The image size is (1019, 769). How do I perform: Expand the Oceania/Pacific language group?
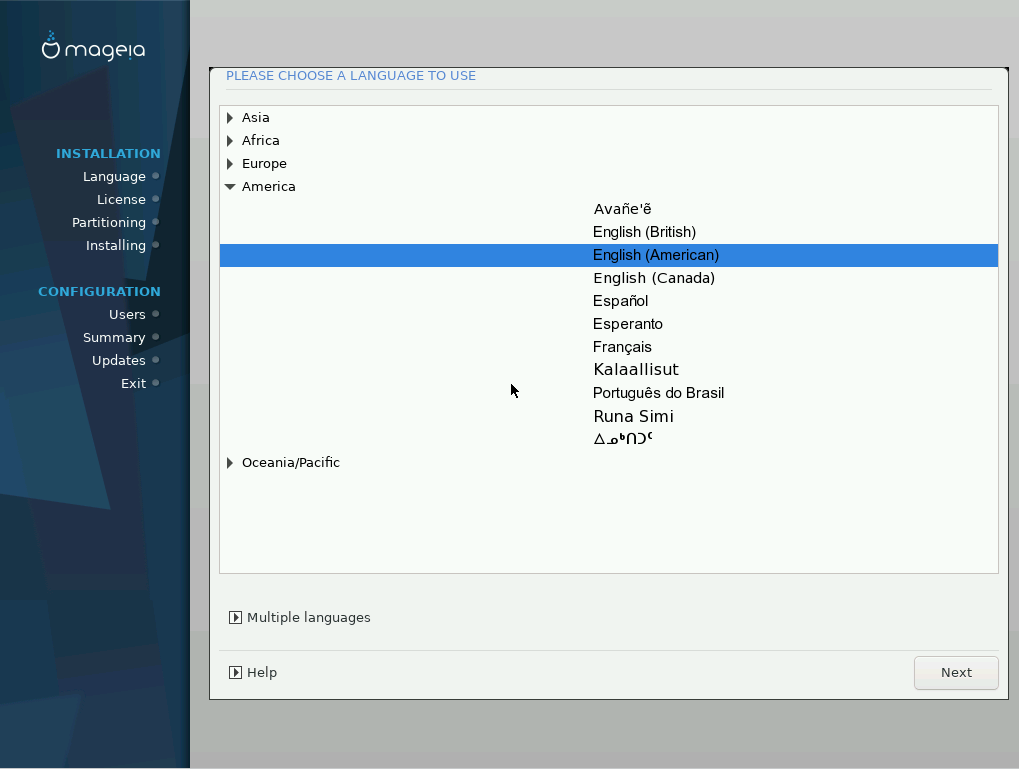pos(230,463)
